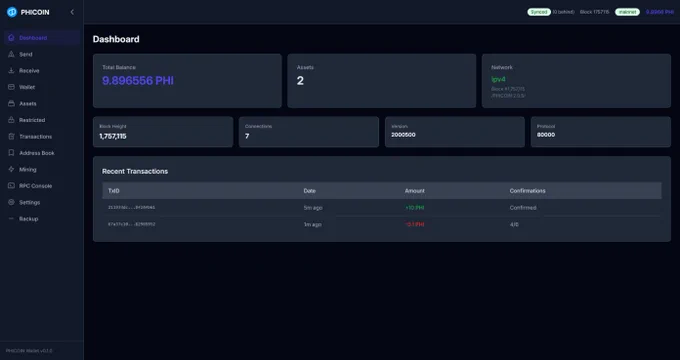Click the Send sidebar icon
680x360 pixels.
(11, 54)
